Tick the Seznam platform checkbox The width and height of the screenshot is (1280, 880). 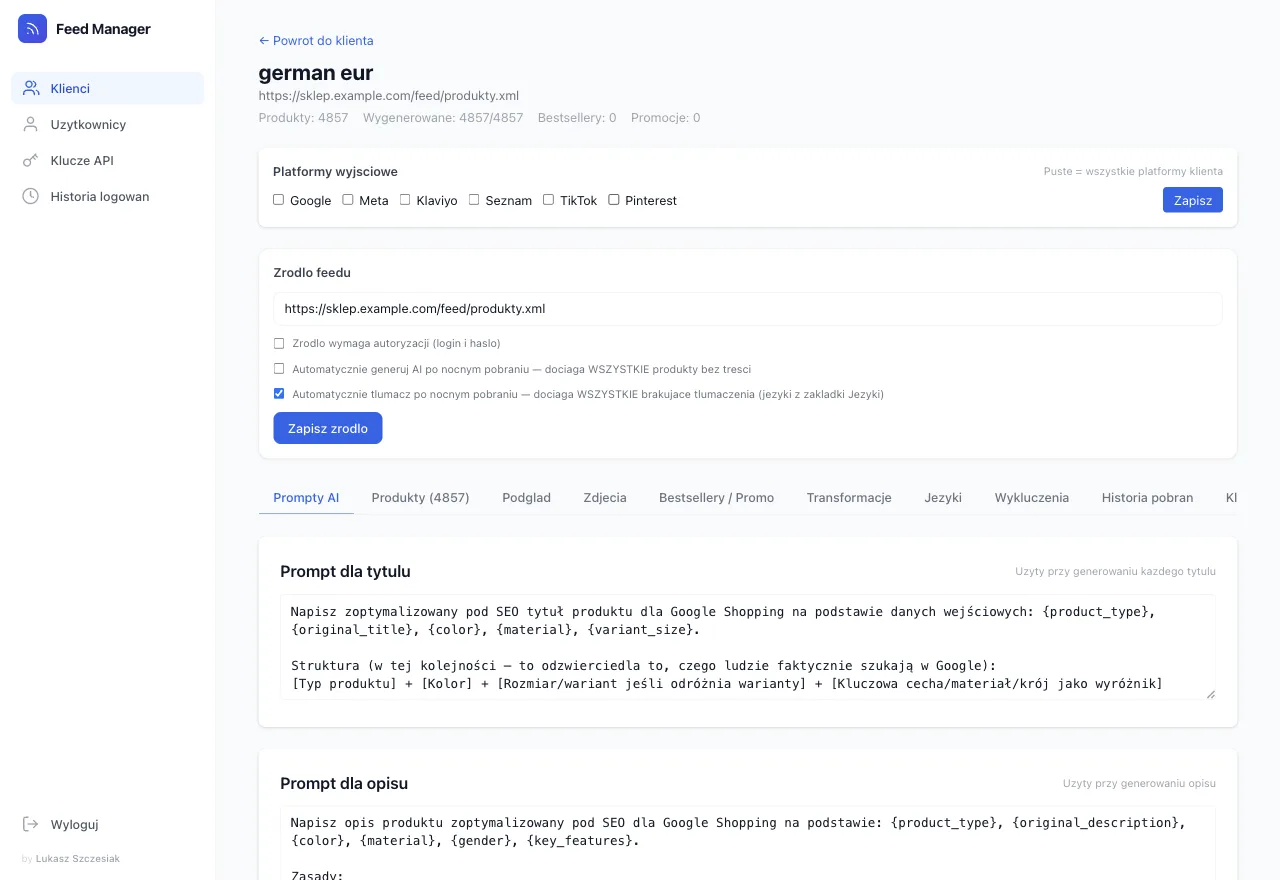pos(474,200)
